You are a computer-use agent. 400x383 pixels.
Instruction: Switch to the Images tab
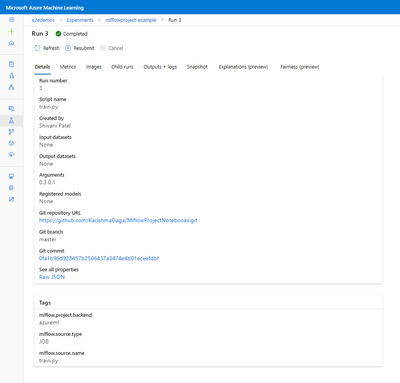click(x=94, y=67)
